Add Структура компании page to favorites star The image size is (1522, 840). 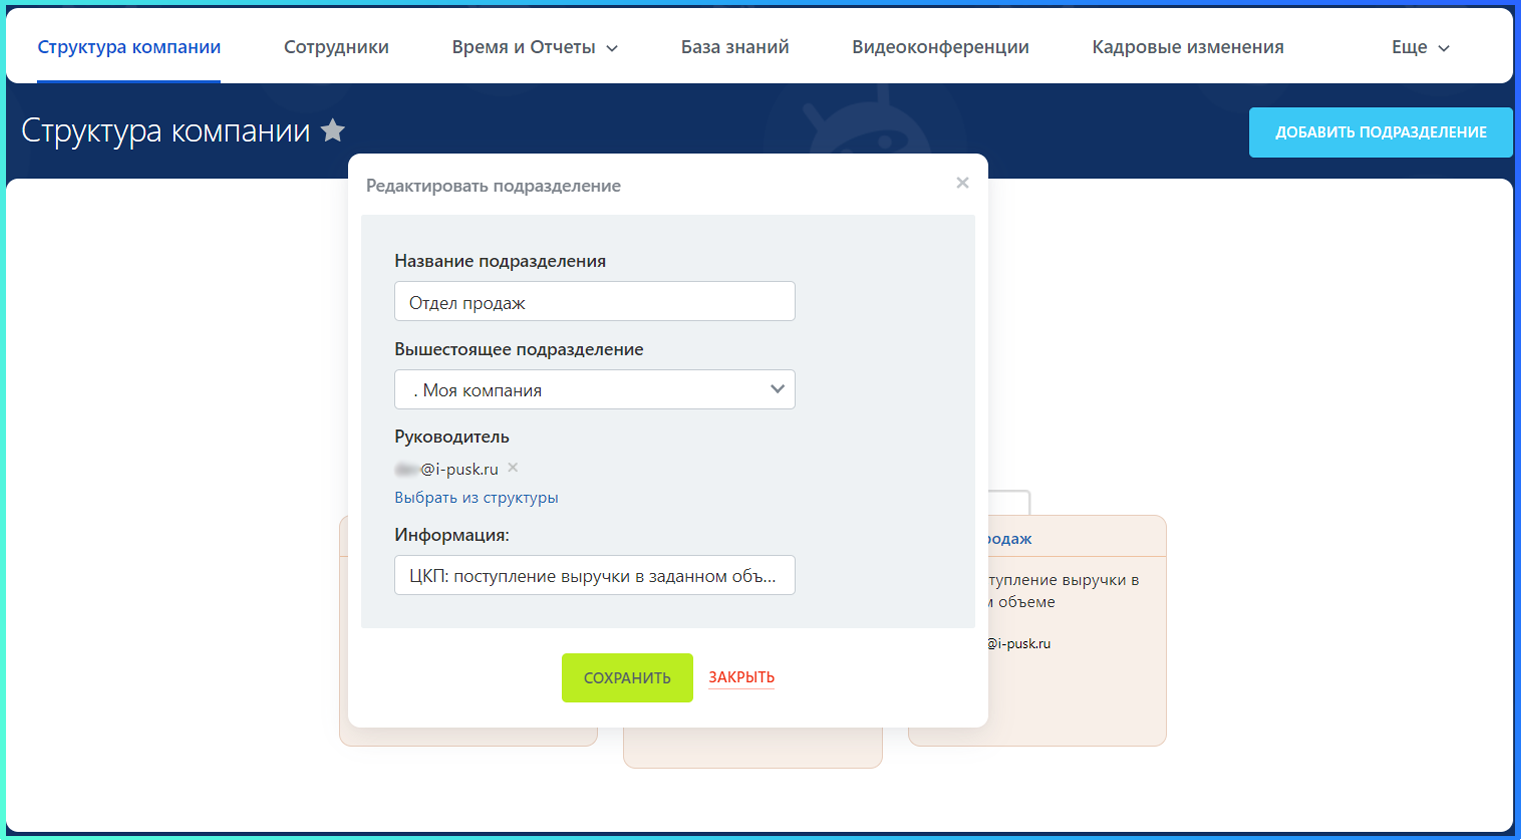tap(333, 131)
